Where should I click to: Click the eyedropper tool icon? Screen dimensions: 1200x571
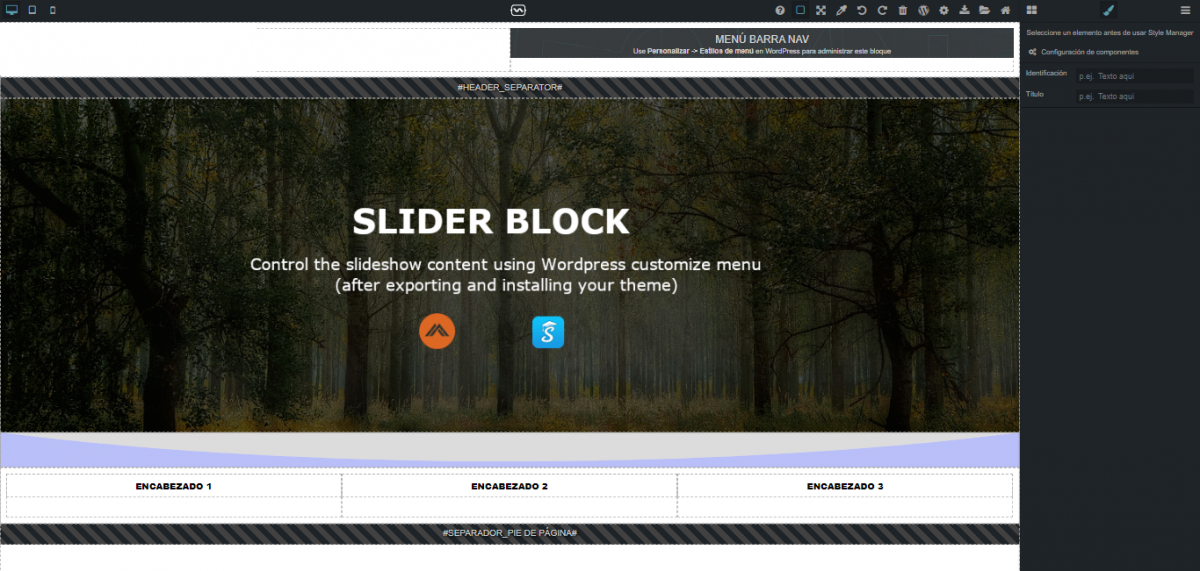(x=841, y=10)
